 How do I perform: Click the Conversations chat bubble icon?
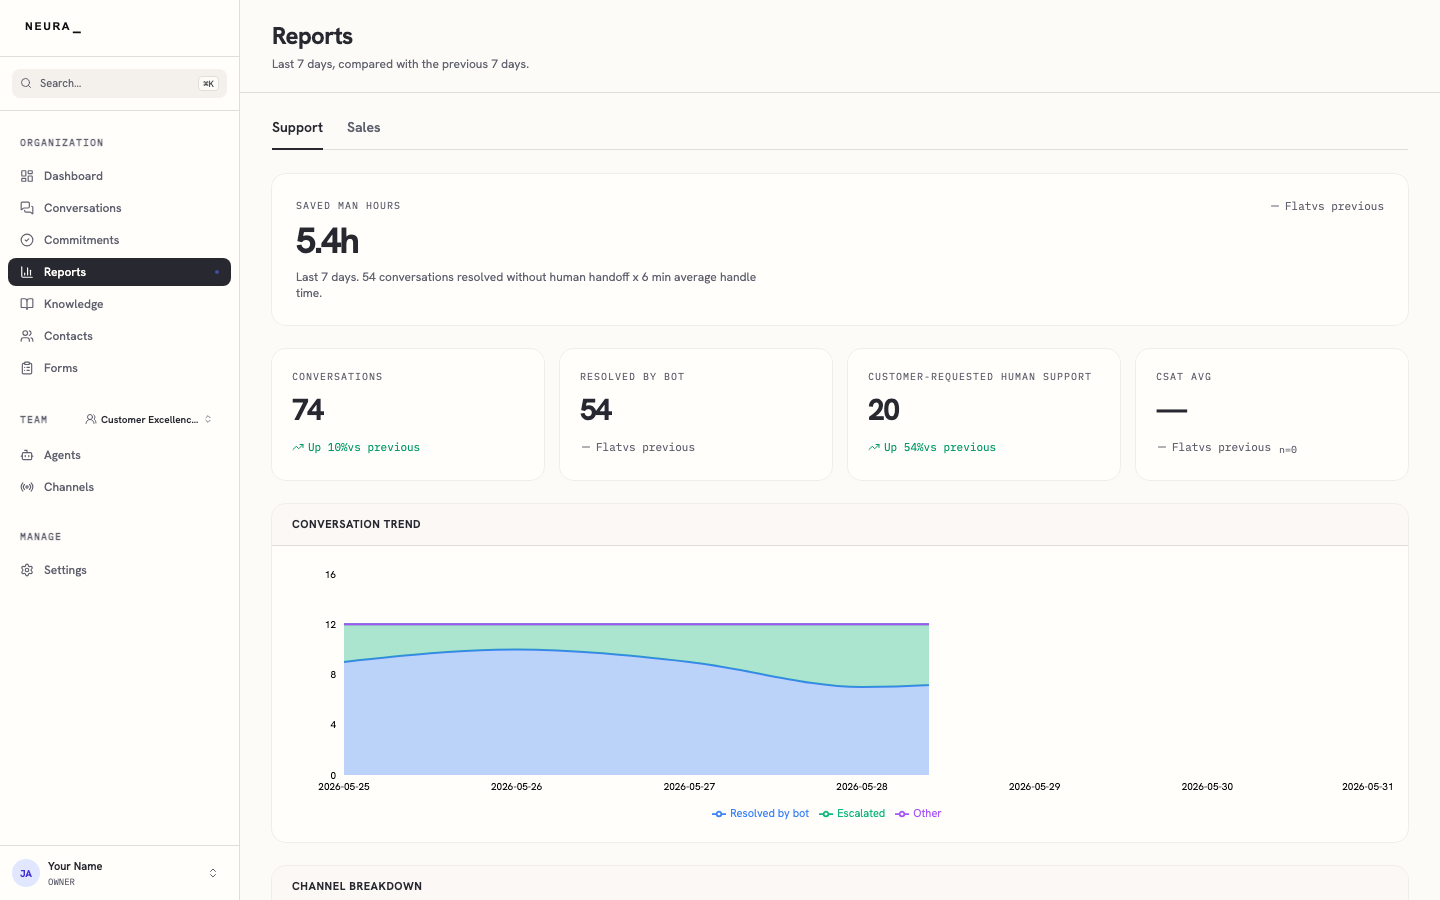pyautogui.click(x=27, y=208)
